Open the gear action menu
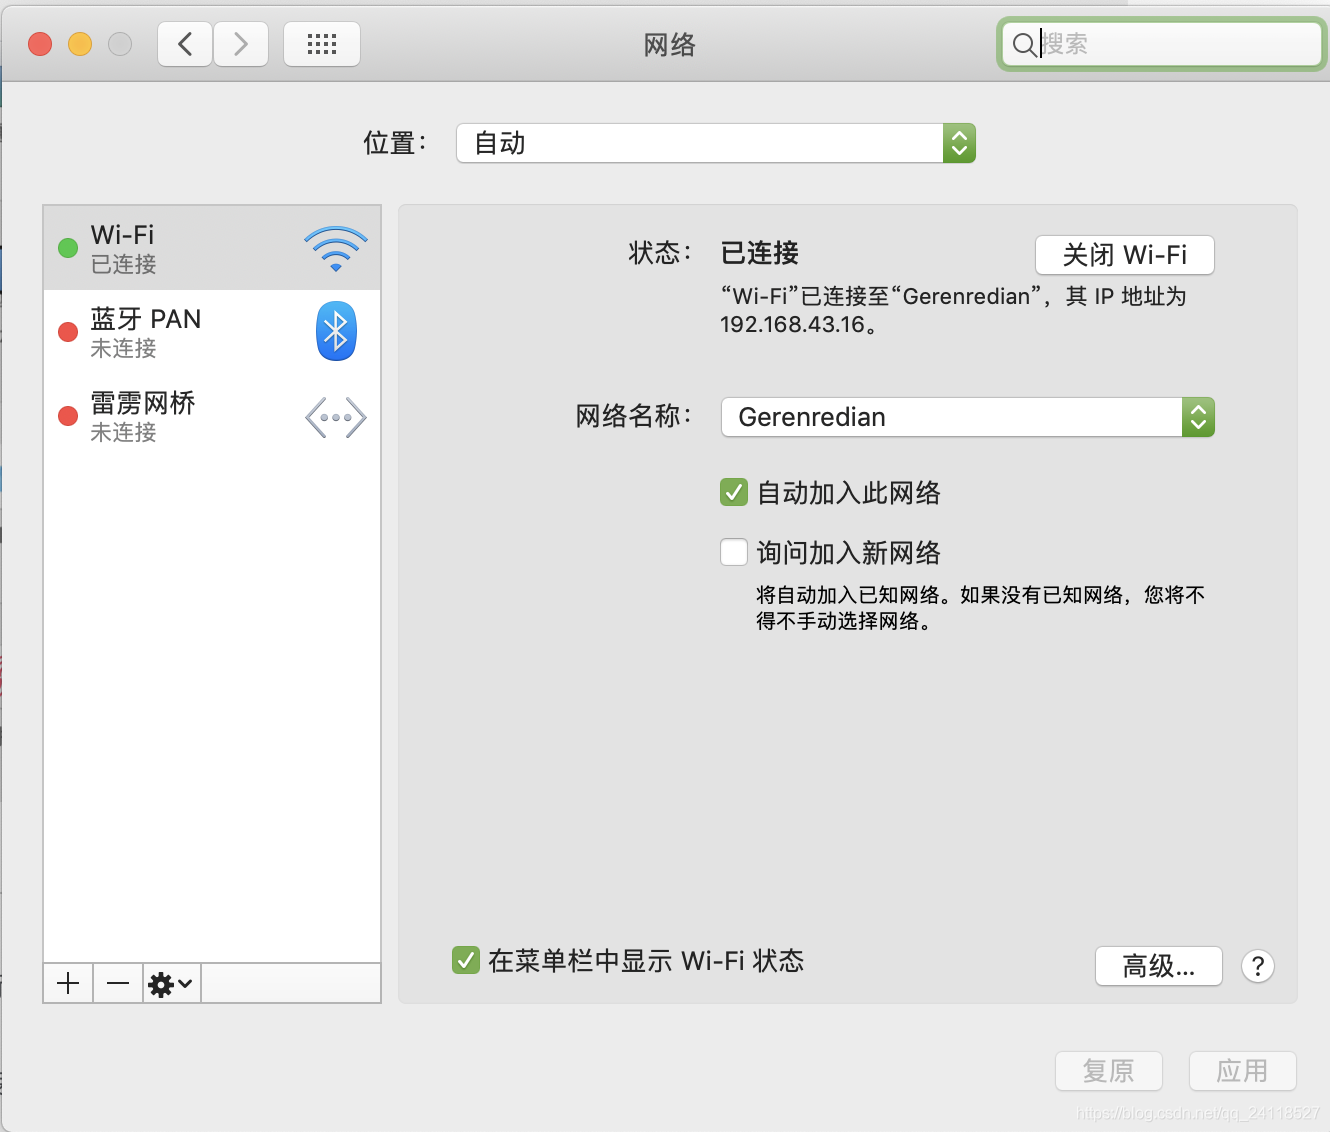This screenshot has height=1132, width=1330. click(x=172, y=983)
